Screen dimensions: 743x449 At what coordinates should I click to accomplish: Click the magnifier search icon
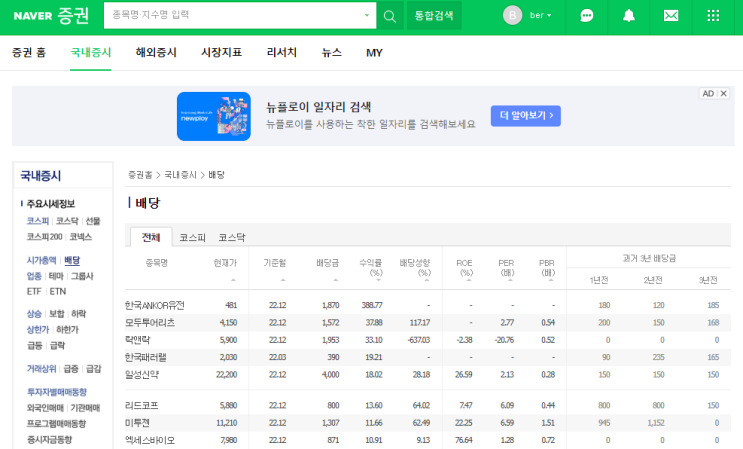click(390, 16)
